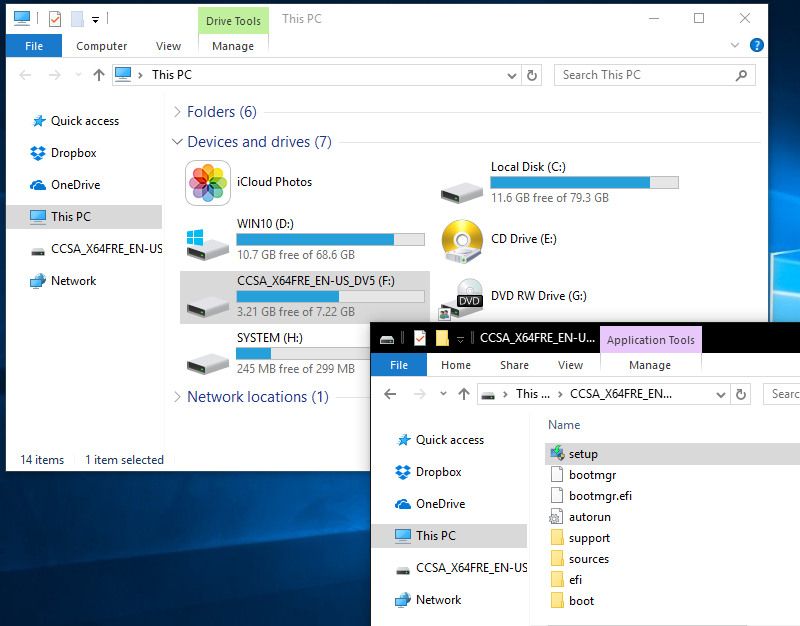Screen dimensions: 800x626
Task: Open File menu in This PC window
Action: pos(34,46)
